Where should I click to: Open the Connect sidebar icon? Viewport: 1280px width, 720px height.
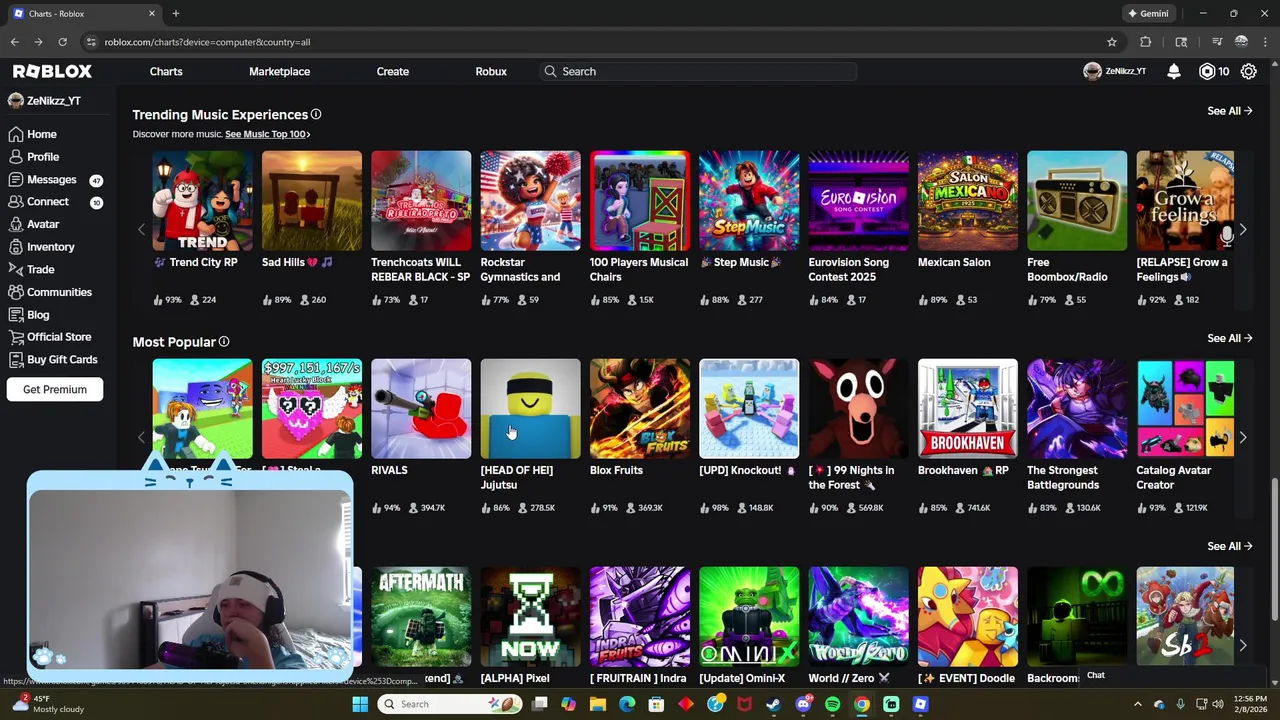[x=16, y=202]
